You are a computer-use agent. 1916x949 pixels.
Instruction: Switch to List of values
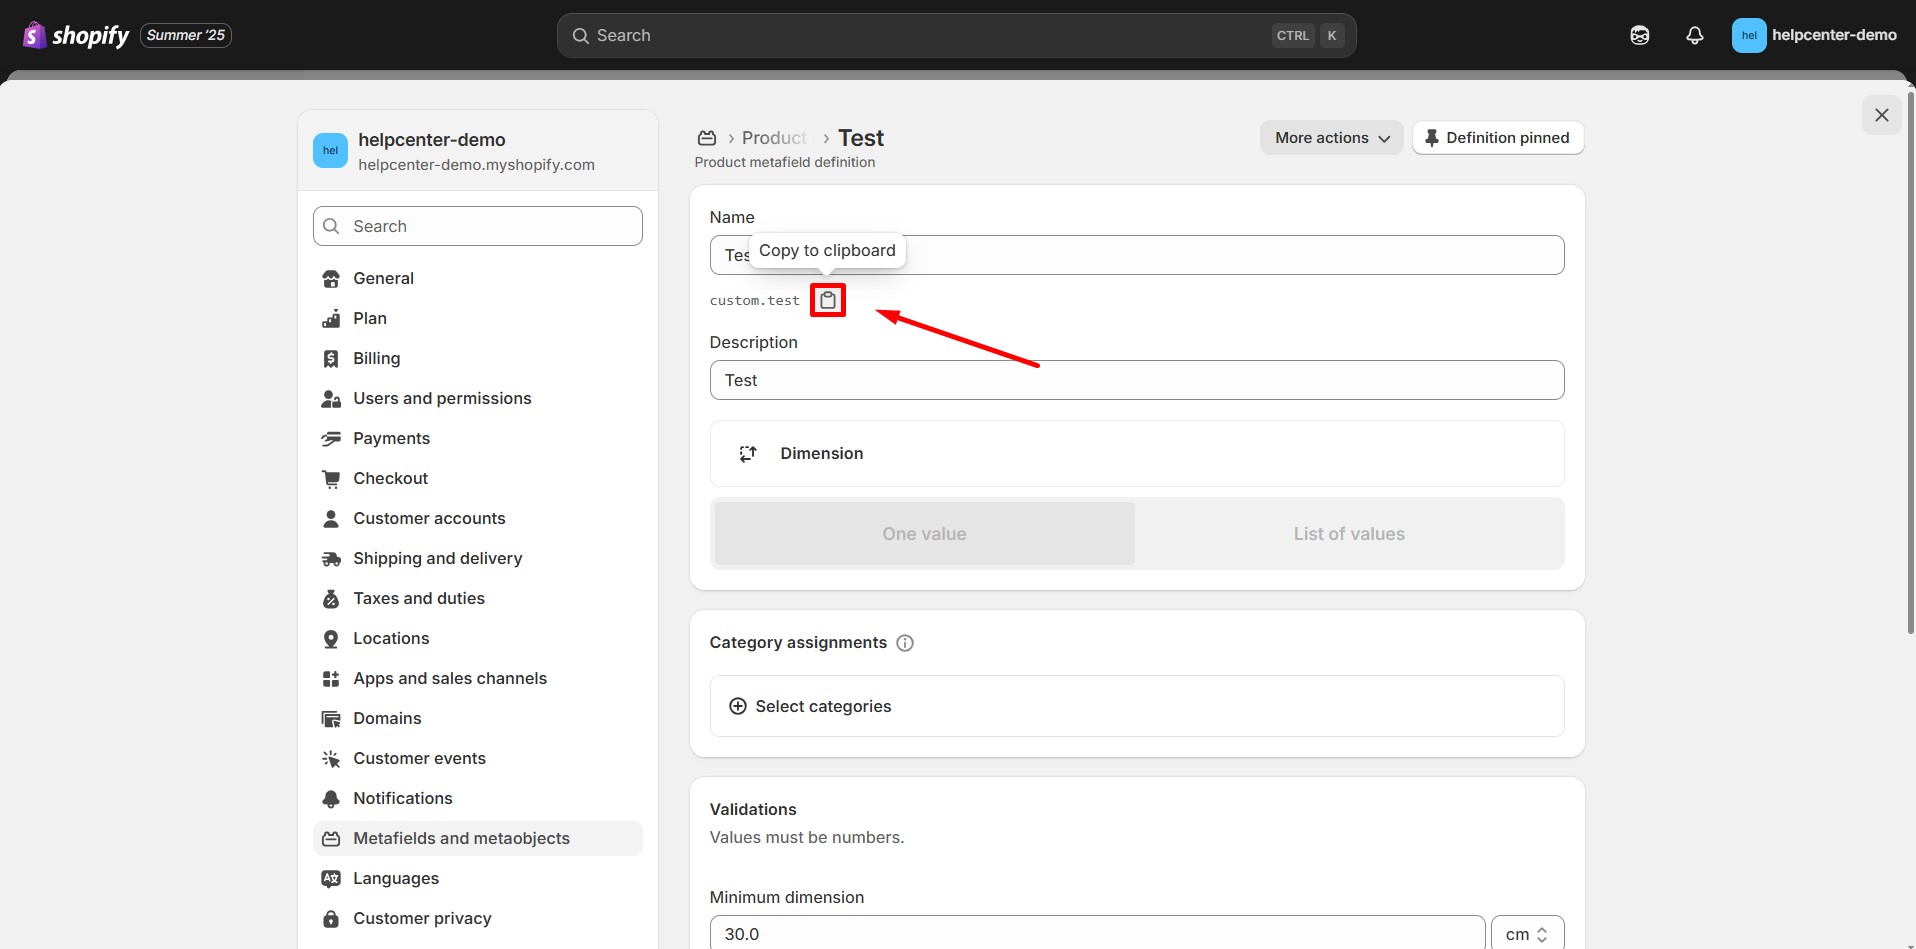tap(1348, 533)
